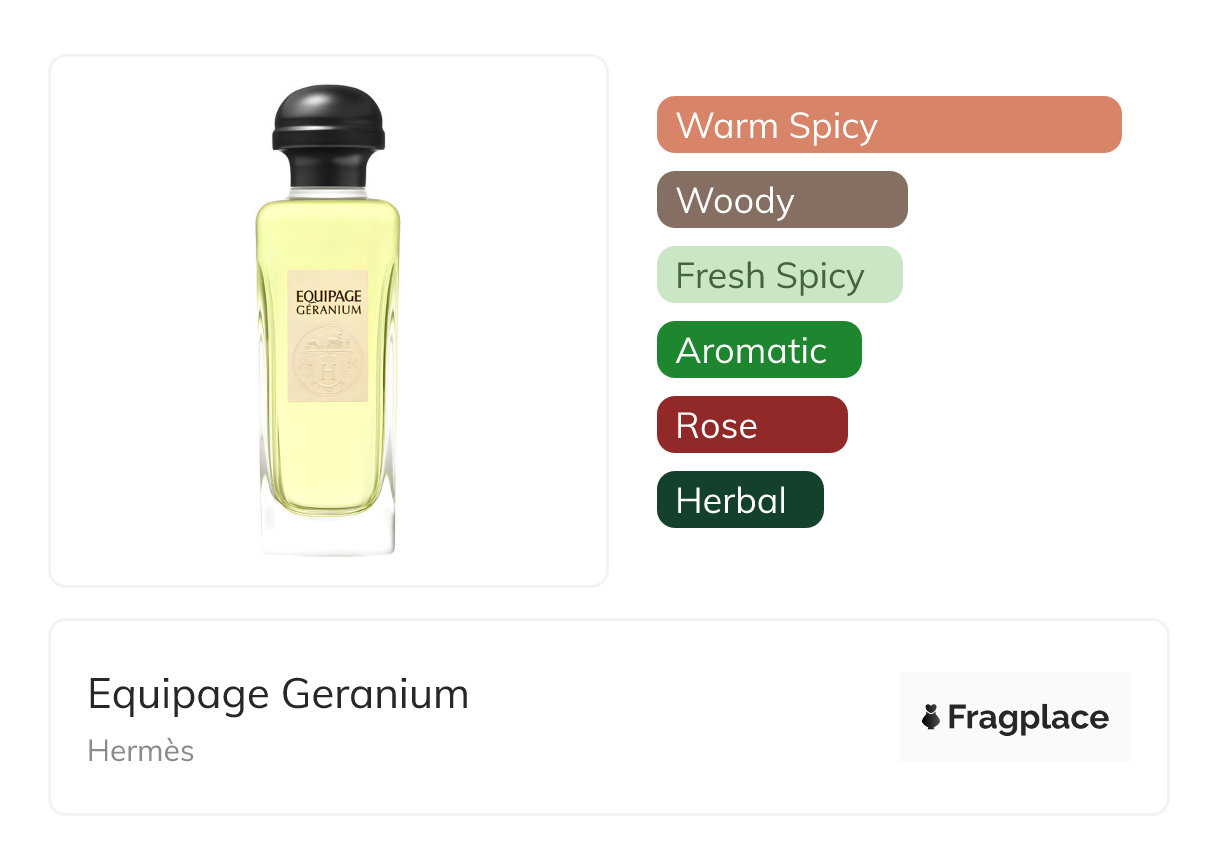Click the Equipage Géranium label text on the bottle
This screenshot has width=1218, height=864.
coord(328,302)
